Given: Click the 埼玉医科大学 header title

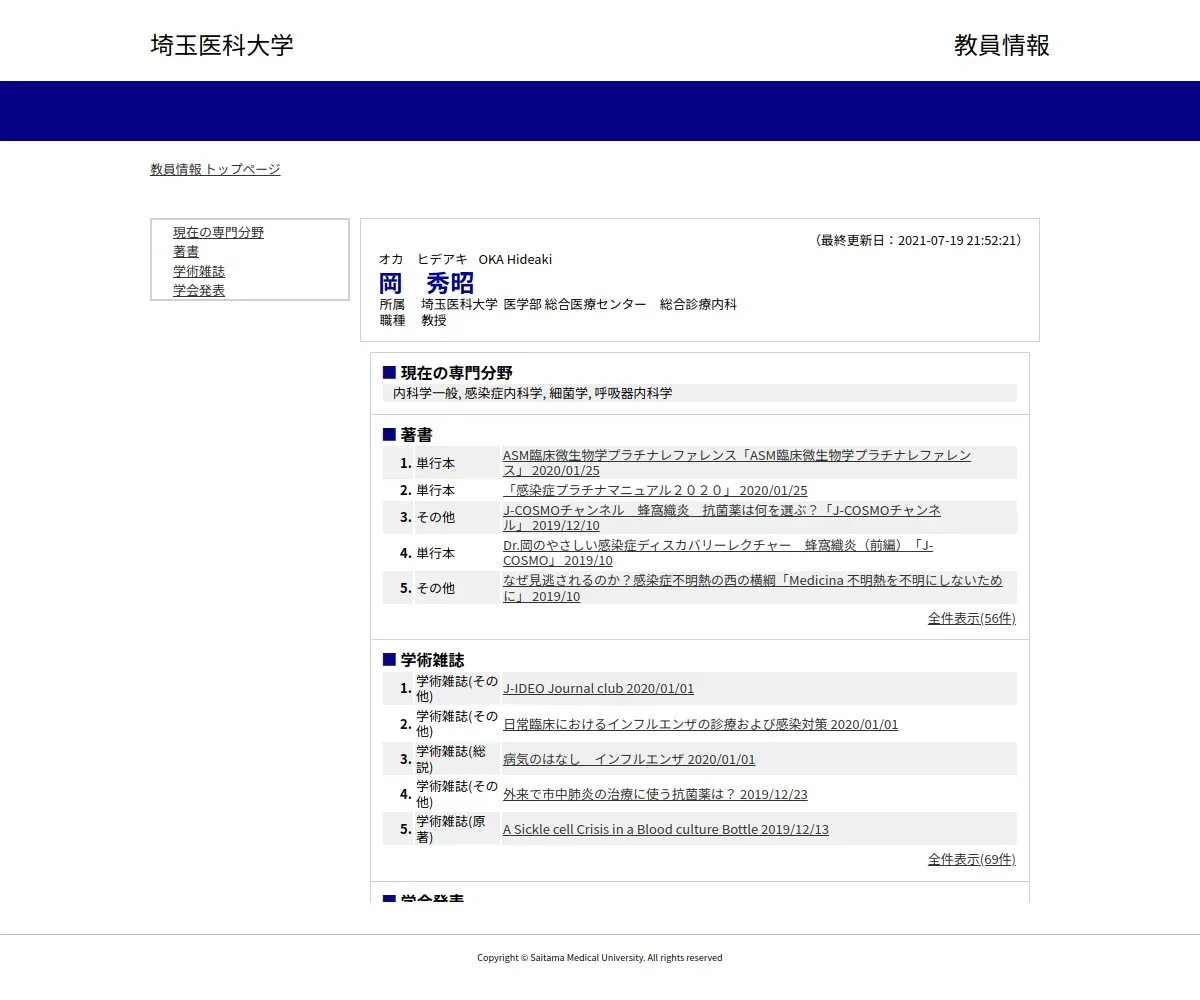Looking at the screenshot, I should tap(222, 45).
